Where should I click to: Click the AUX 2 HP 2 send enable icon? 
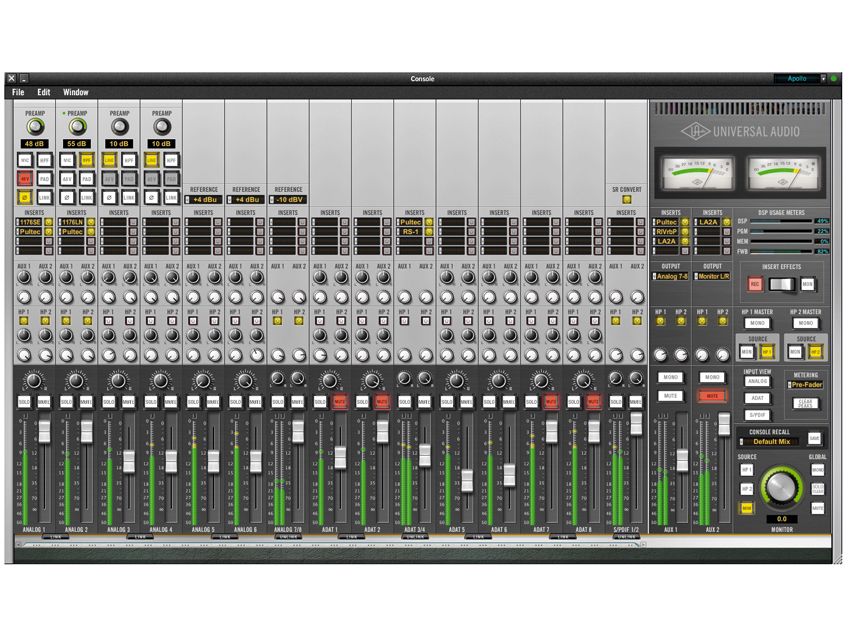pyautogui.click(x=723, y=321)
